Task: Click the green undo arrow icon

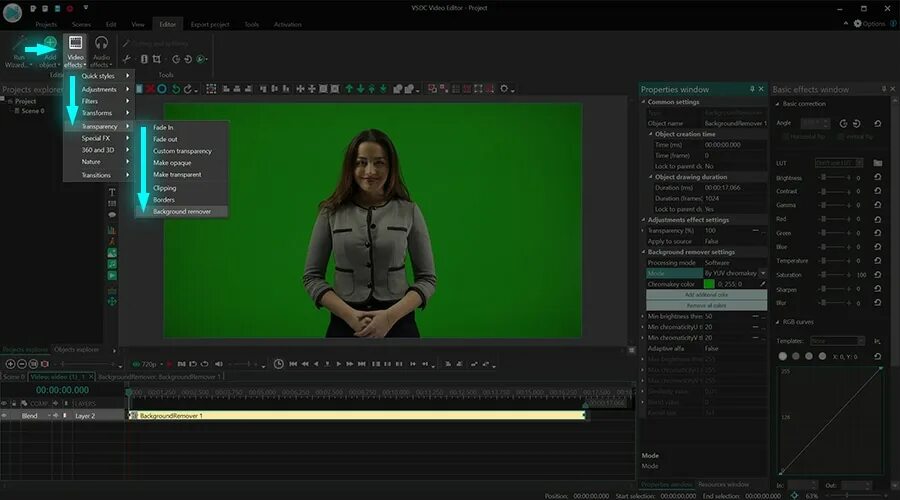Action: point(176,89)
